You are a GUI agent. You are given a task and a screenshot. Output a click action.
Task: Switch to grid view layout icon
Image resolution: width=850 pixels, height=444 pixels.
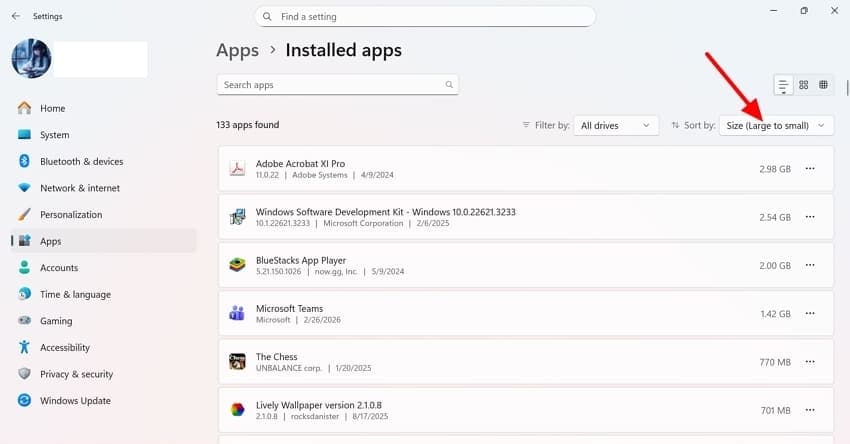click(803, 85)
